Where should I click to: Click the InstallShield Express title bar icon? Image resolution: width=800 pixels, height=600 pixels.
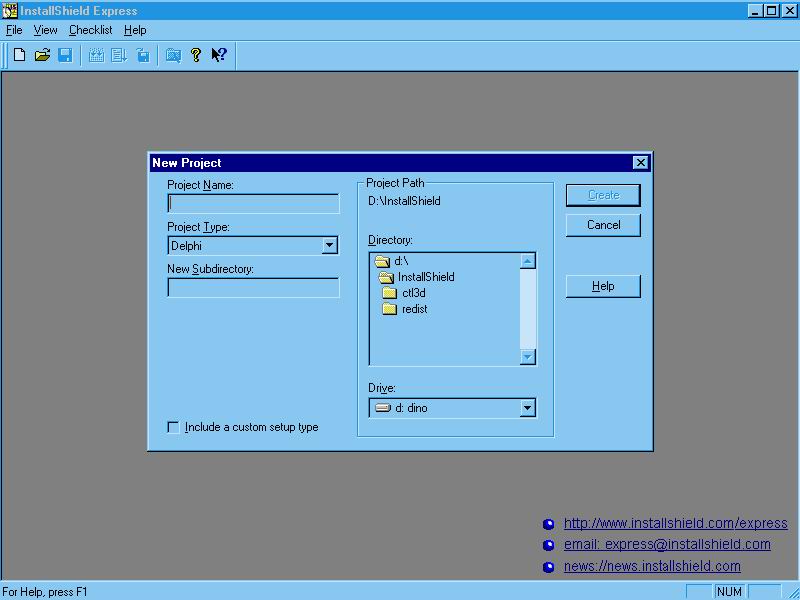[9, 10]
